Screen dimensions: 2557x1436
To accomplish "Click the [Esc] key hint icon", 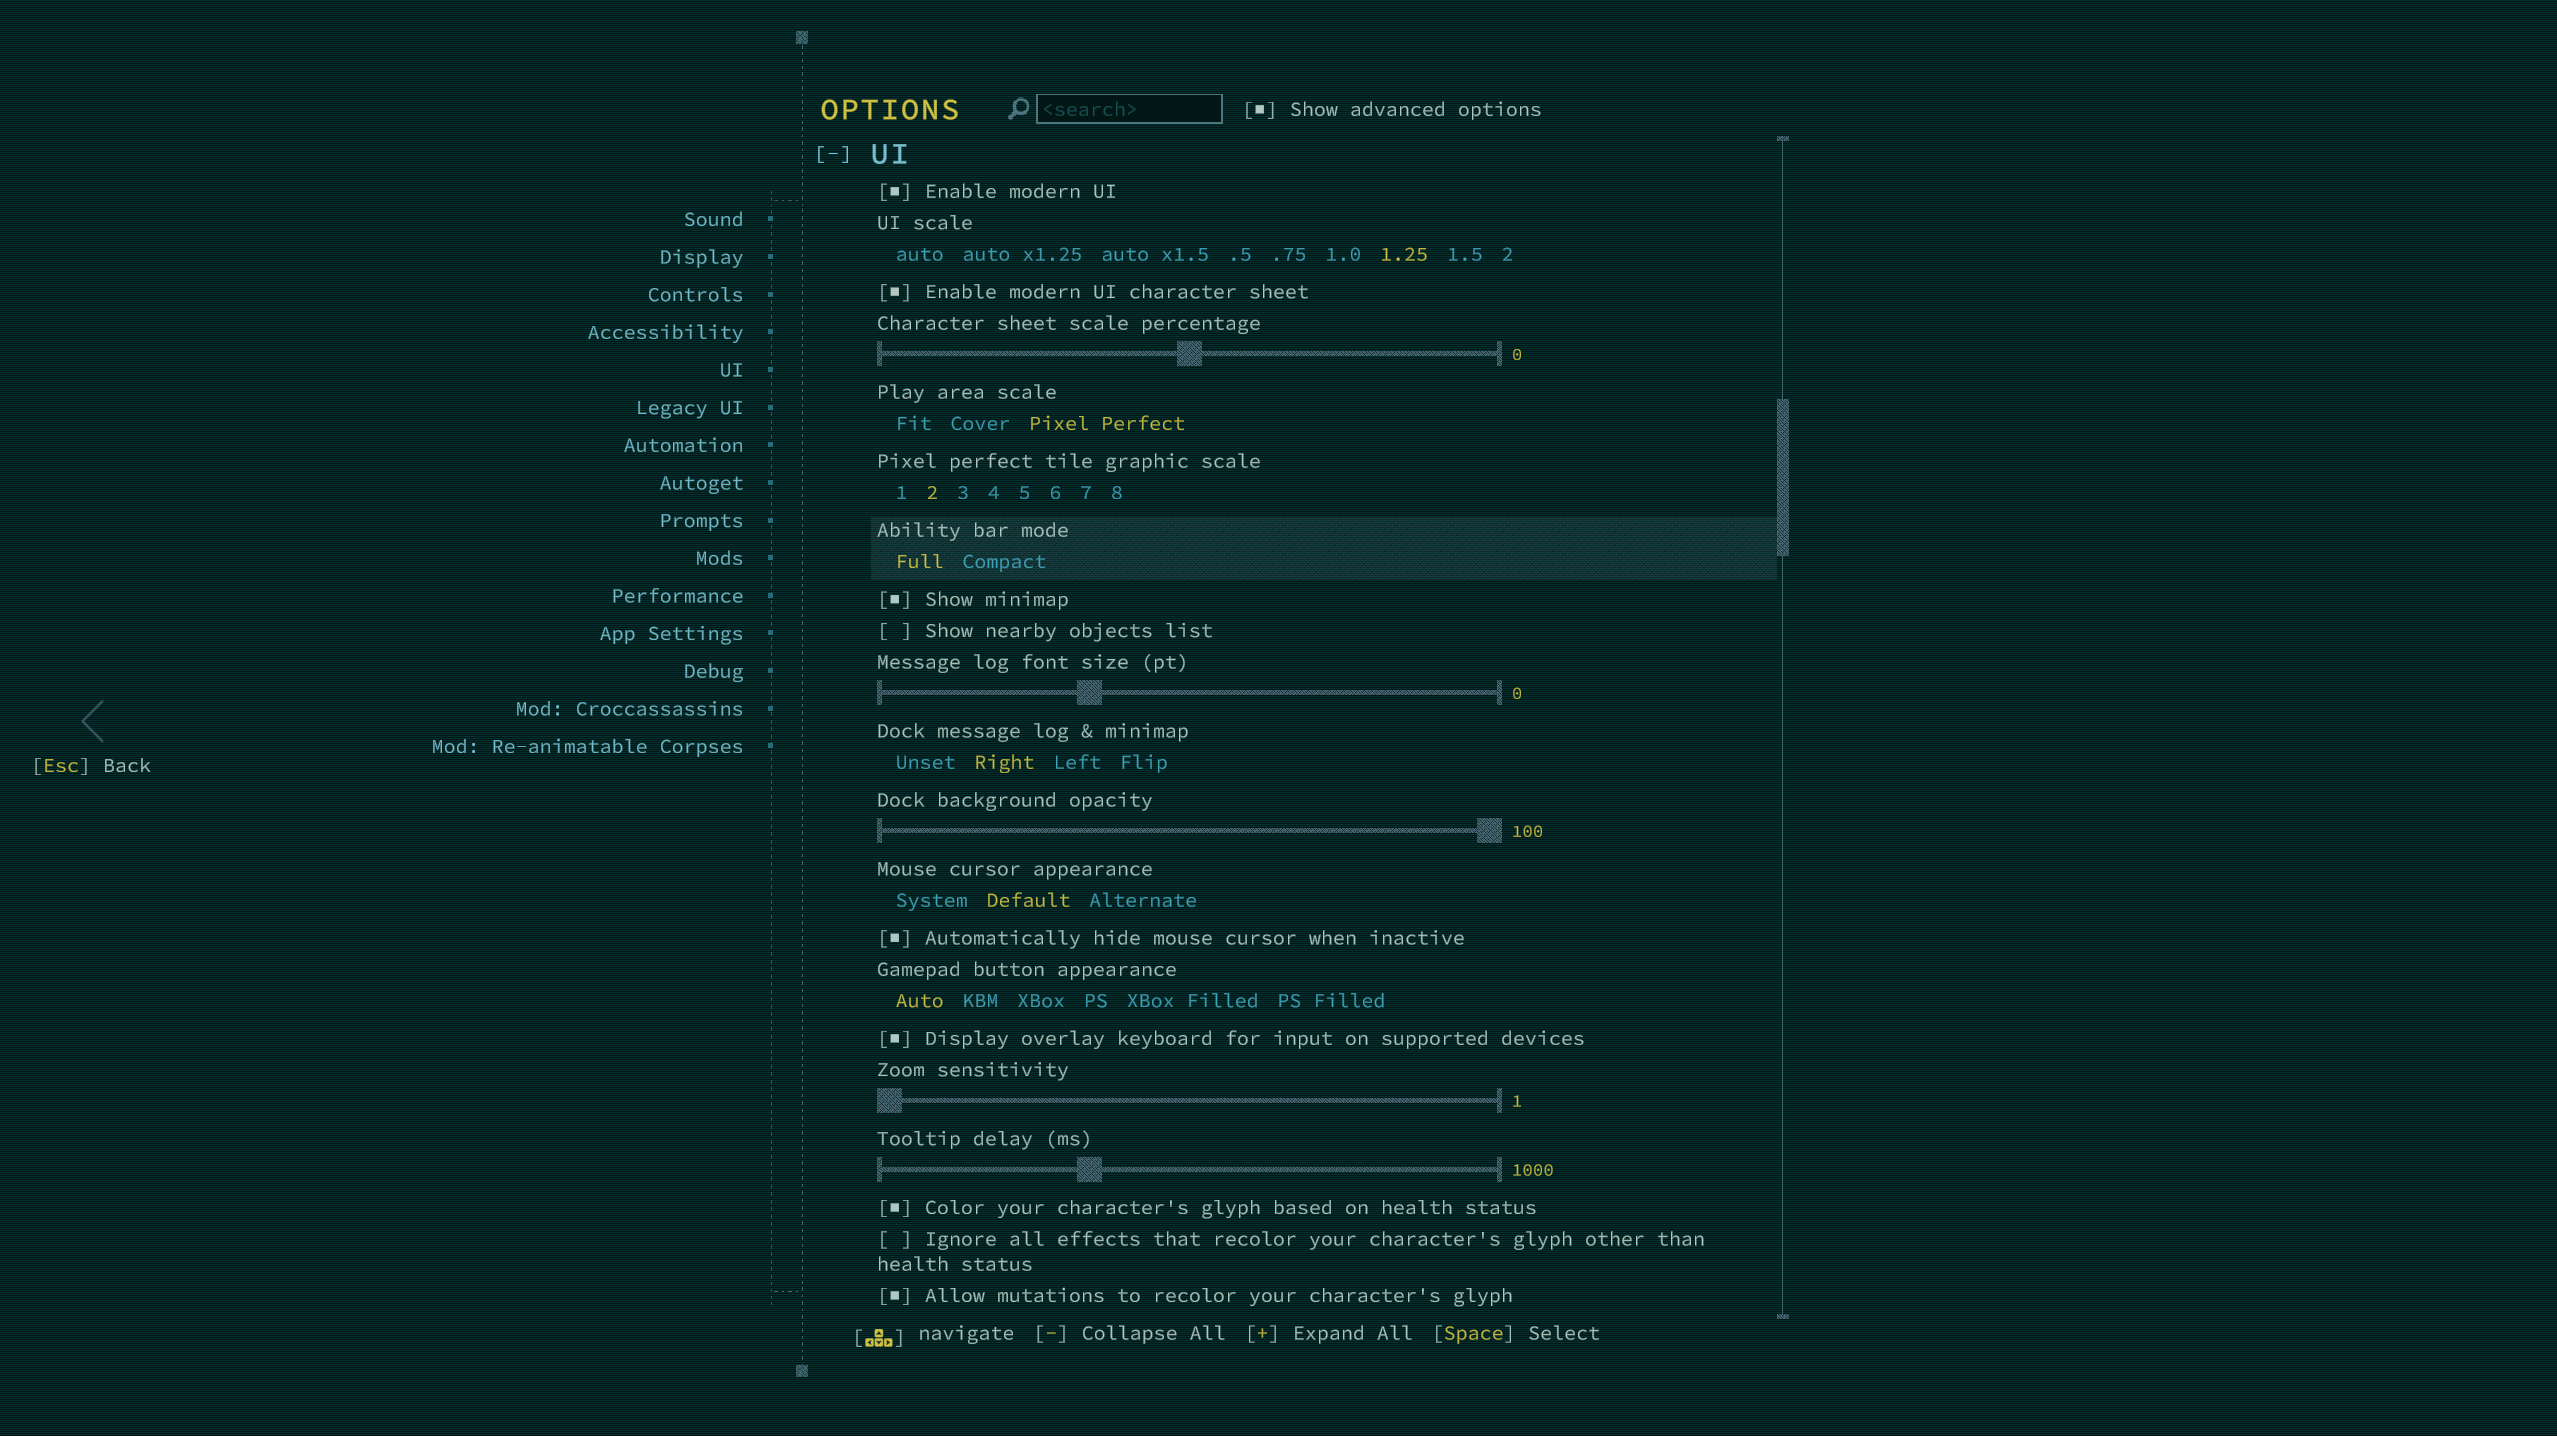I will pos(61,765).
